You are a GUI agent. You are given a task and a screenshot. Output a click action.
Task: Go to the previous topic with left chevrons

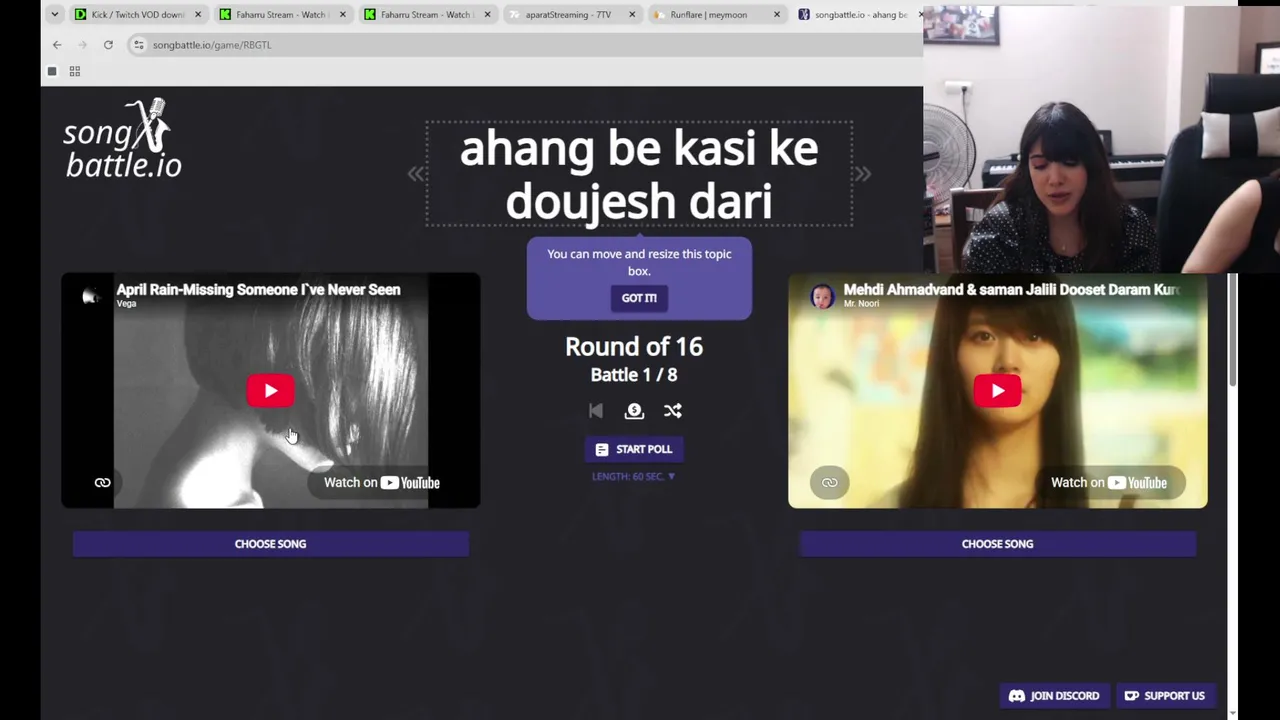[416, 174]
